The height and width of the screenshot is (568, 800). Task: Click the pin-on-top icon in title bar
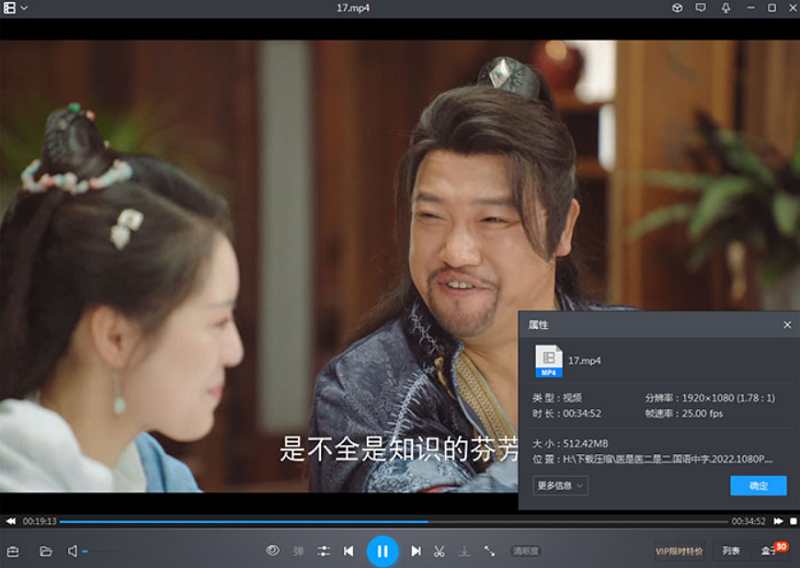coord(724,8)
